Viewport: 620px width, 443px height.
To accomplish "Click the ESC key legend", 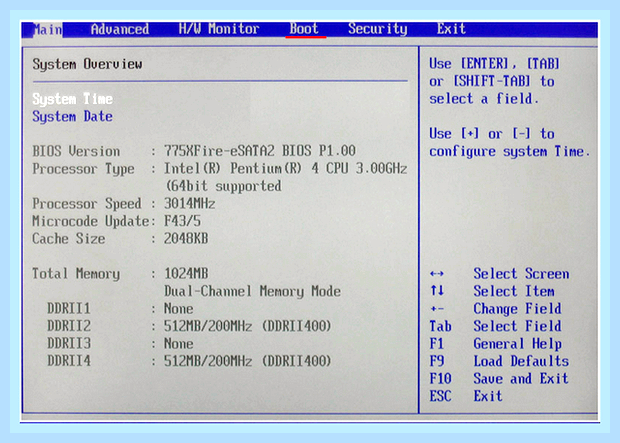I will [440, 396].
